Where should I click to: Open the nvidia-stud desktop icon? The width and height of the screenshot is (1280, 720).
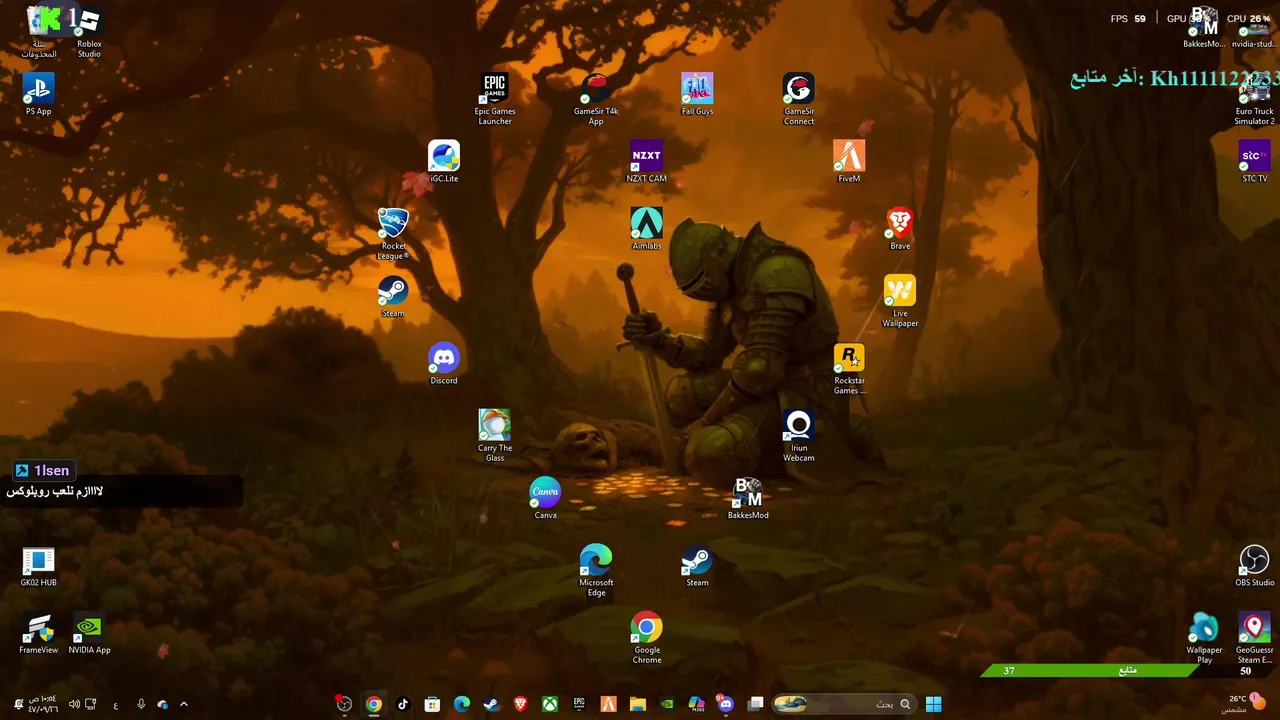[1254, 31]
